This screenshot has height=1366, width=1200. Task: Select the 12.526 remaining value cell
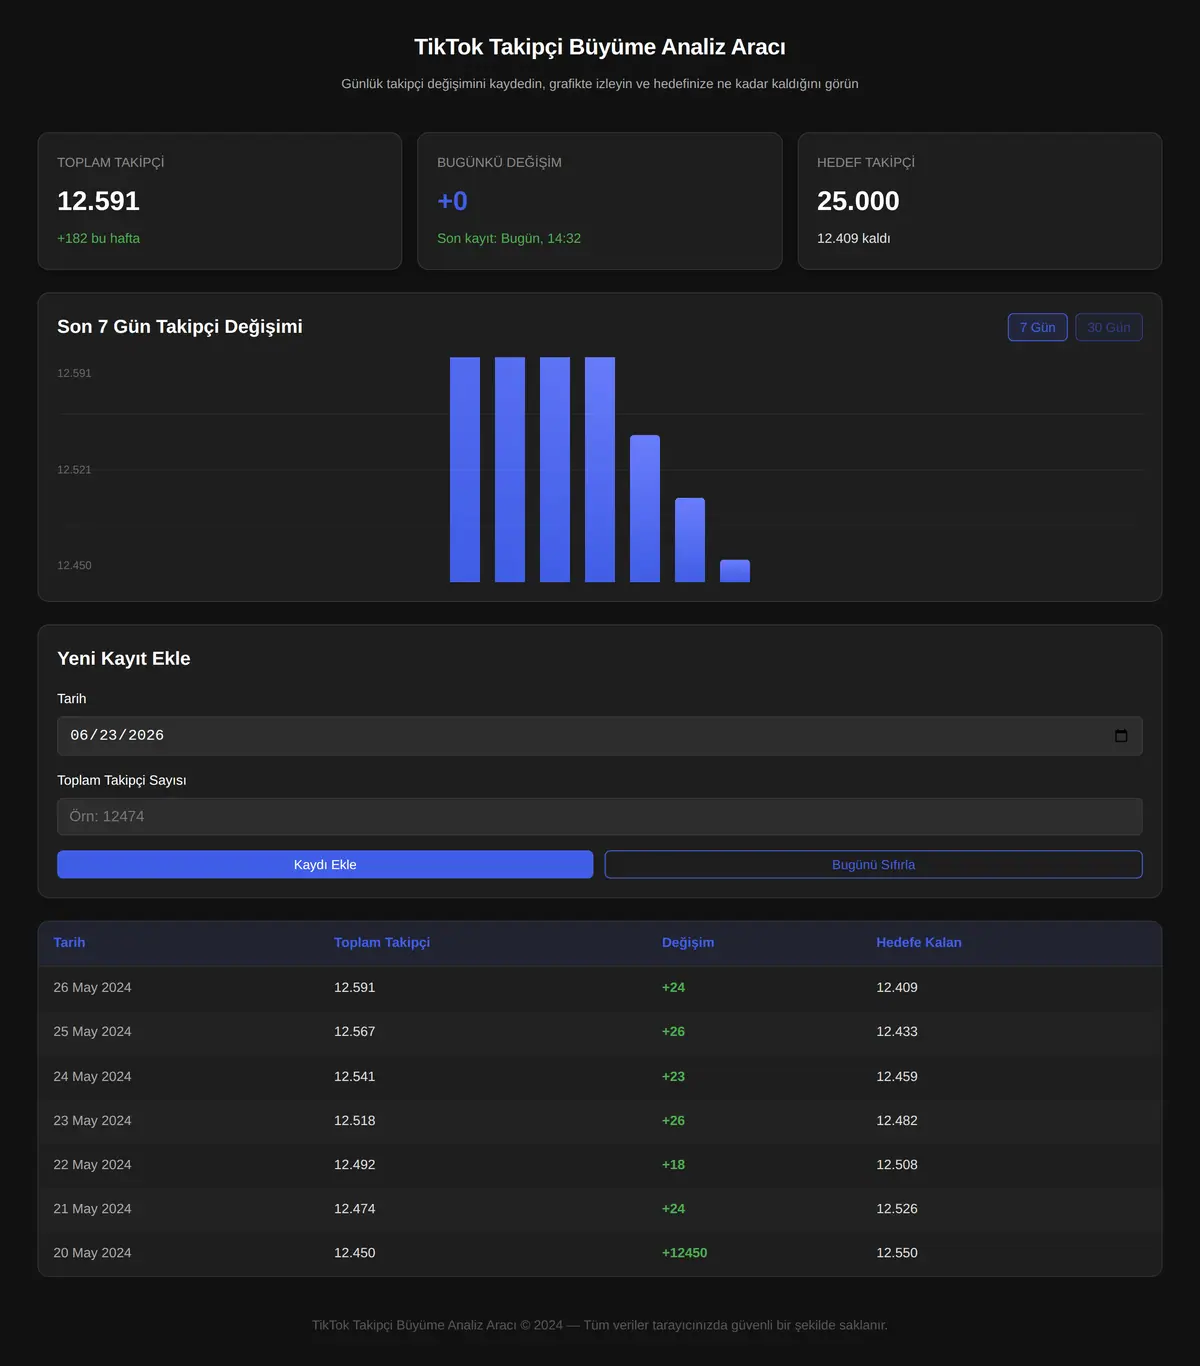(897, 1209)
